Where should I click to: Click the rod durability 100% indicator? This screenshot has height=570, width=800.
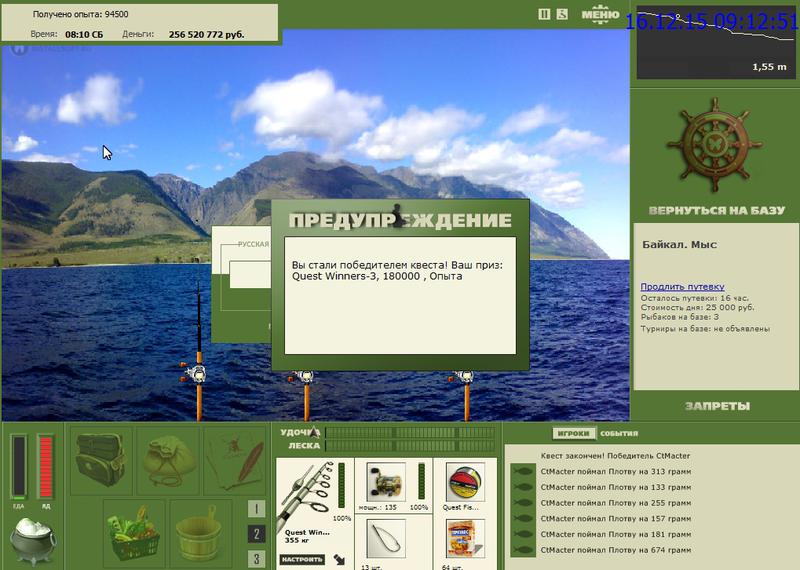pos(341,518)
